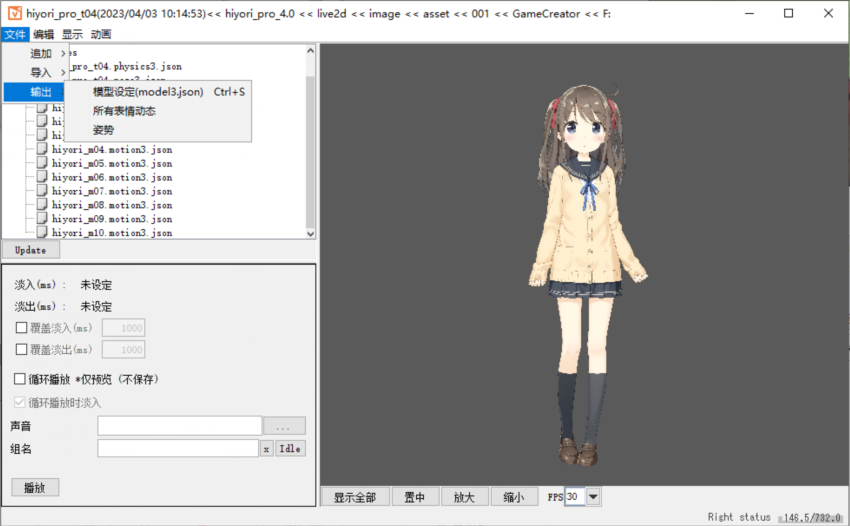Click the file icon of hiyori_m10.motion3.json
Viewport: 850px width, 526px height.
point(42,232)
